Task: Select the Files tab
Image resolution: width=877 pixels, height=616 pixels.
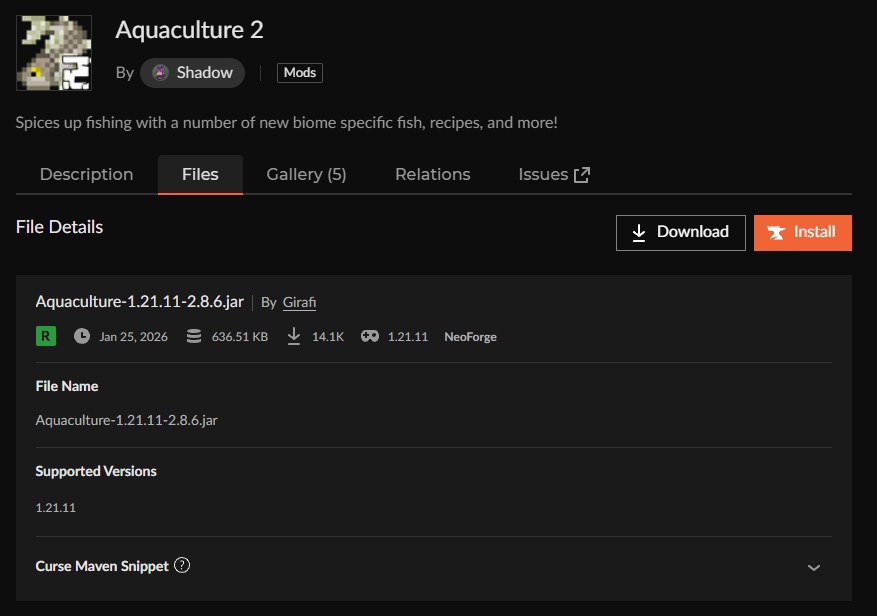Action: tap(200, 174)
